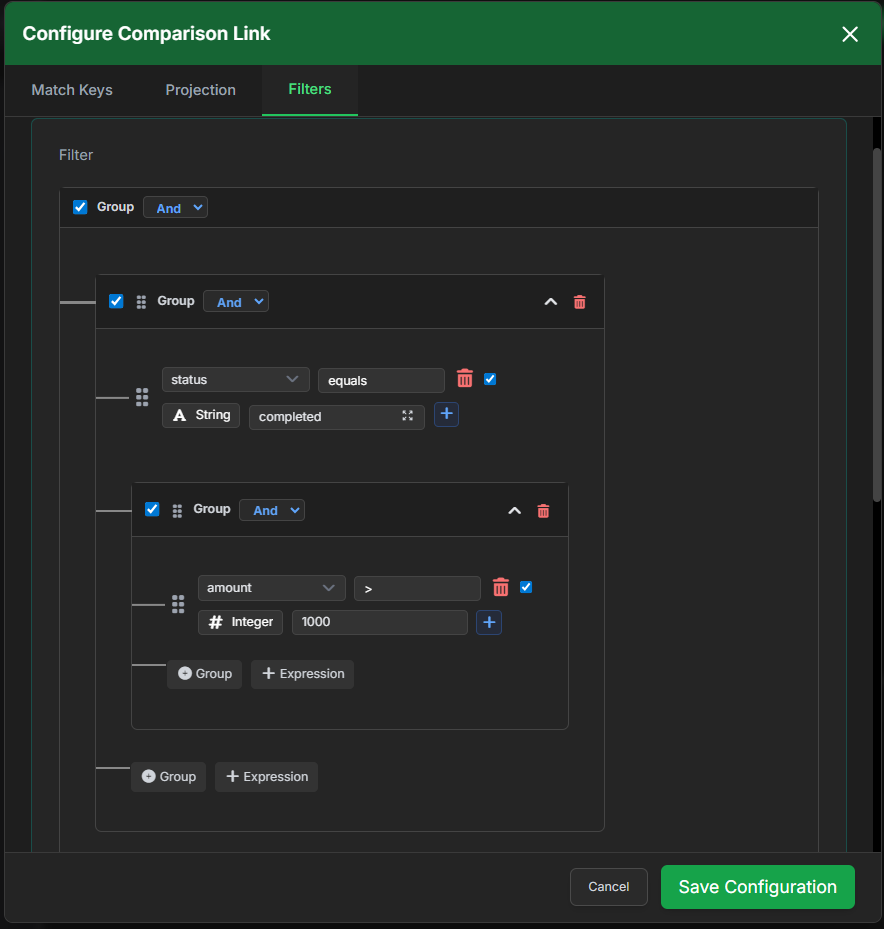The height and width of the screenshot is (929, 884).
Task: Disable the amount expression checkbox
Action: click(x=526, y=587)
